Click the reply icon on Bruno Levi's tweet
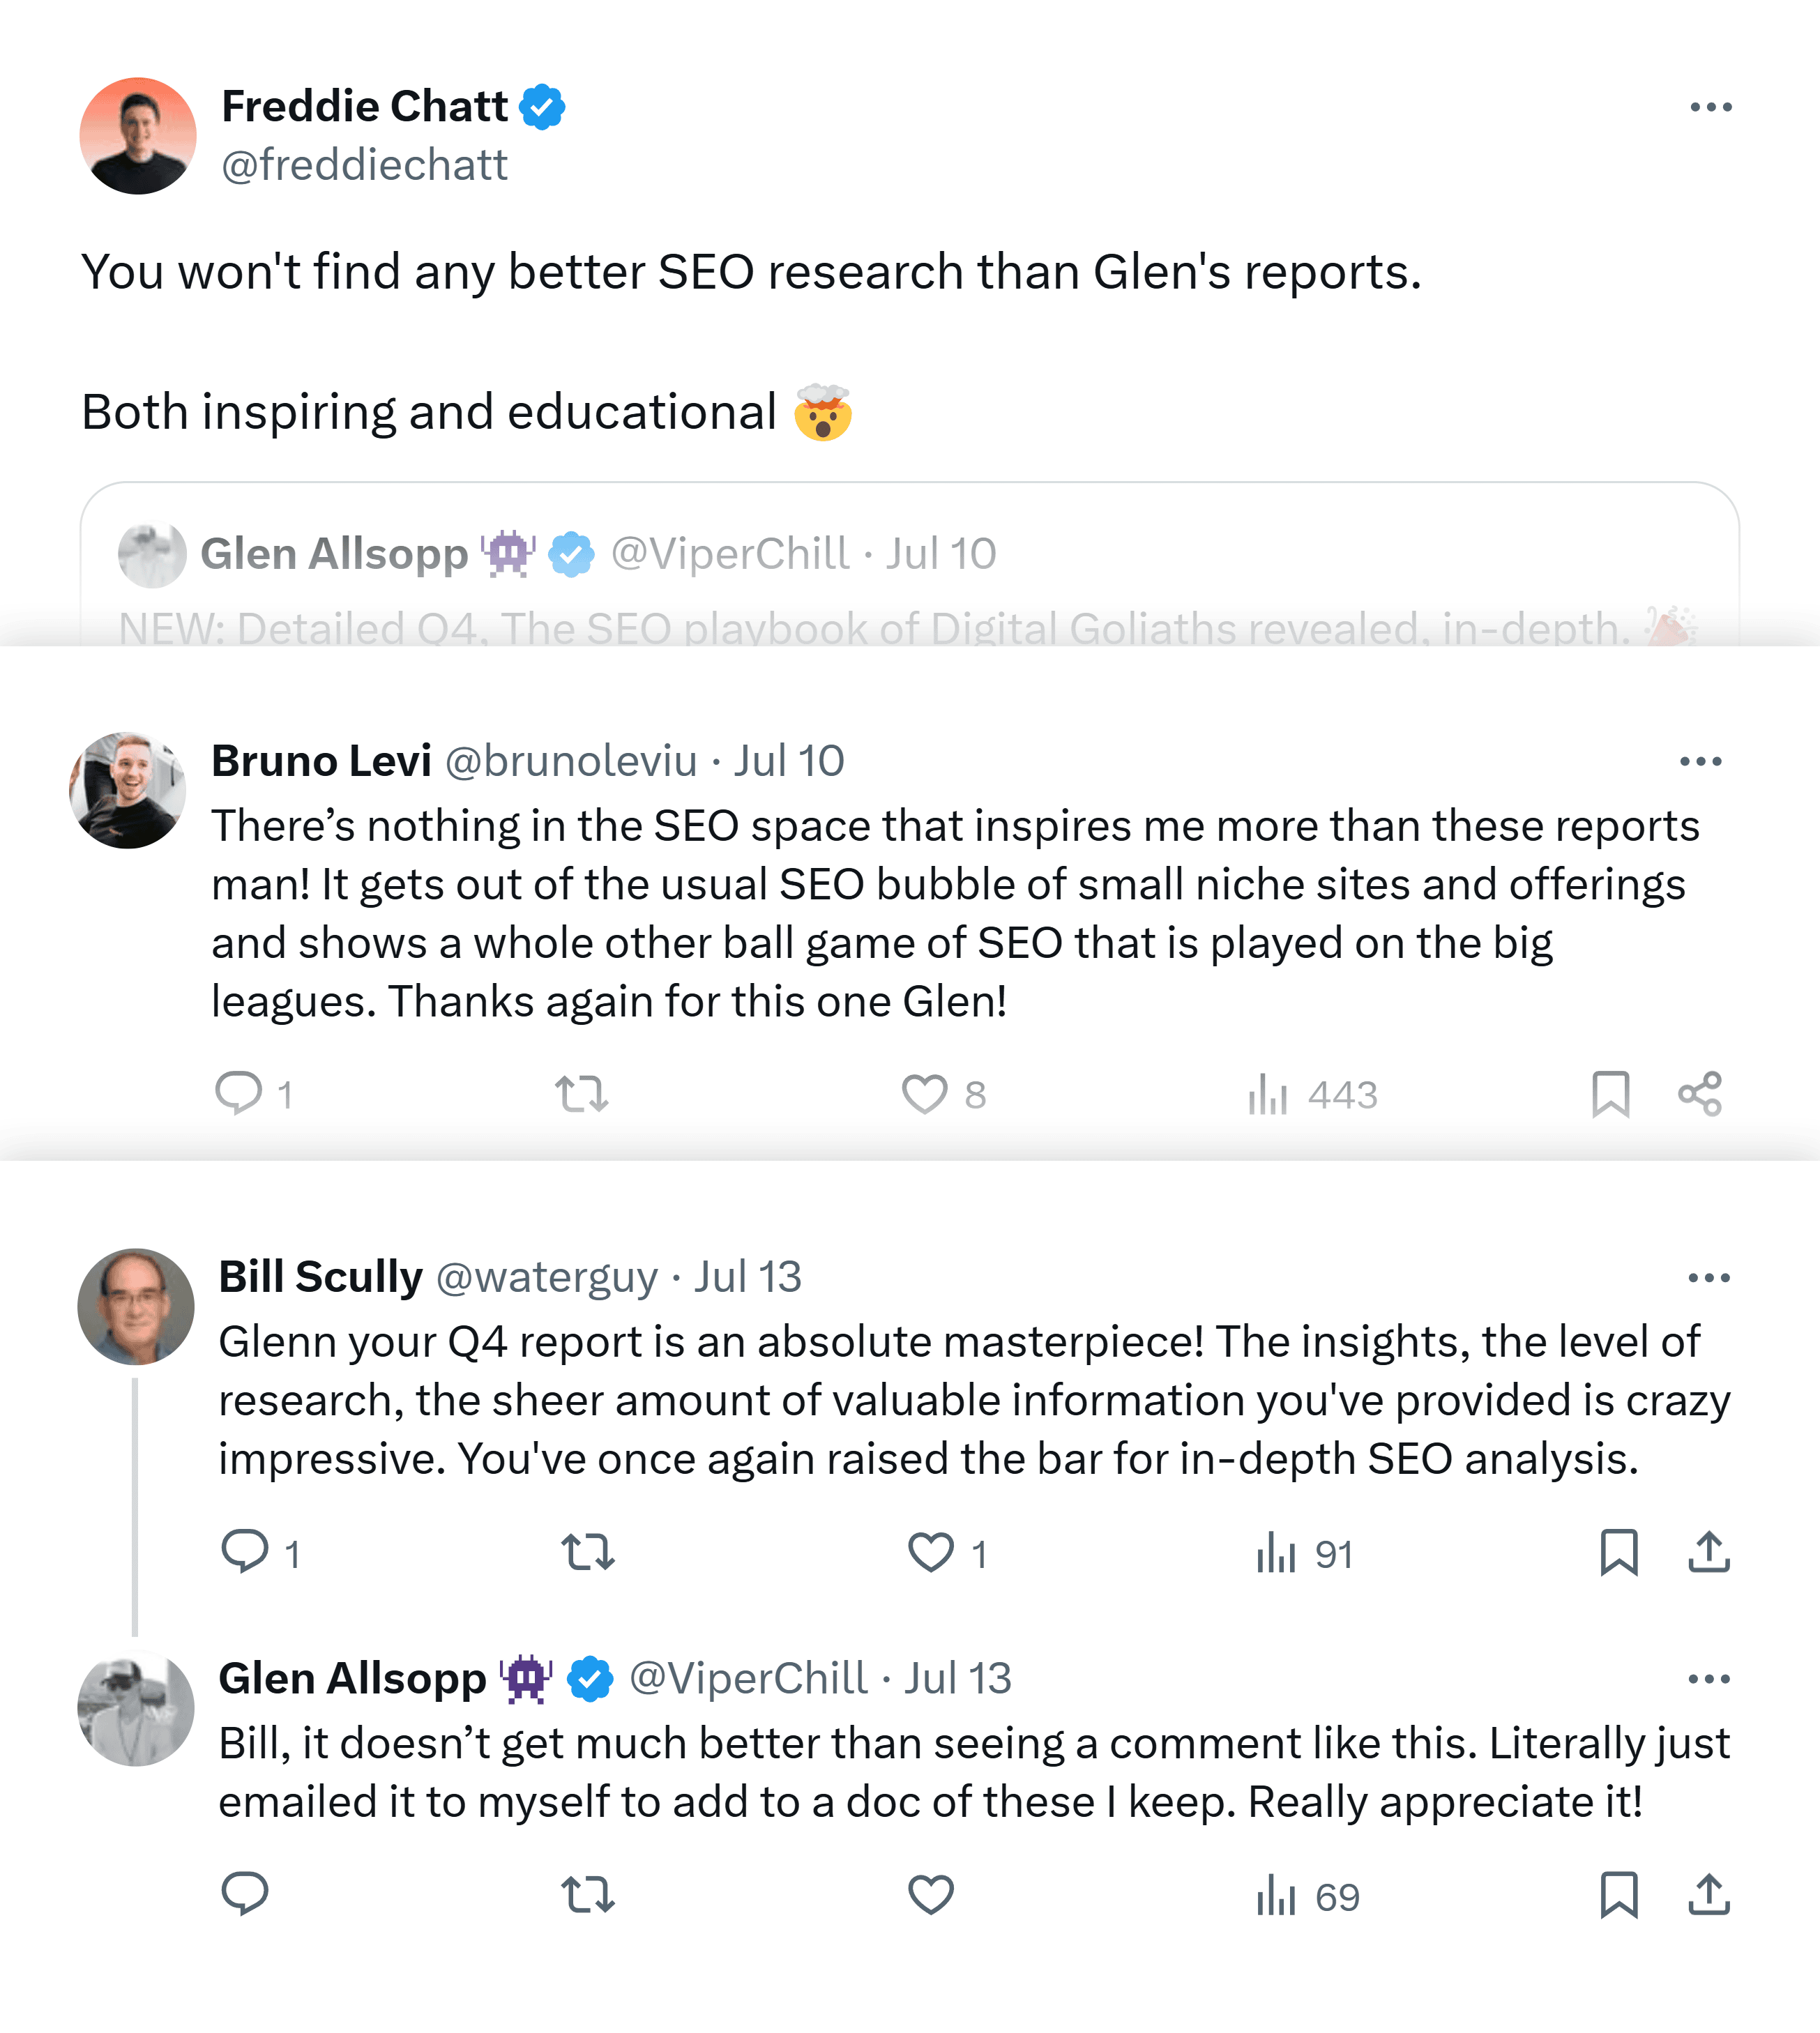Image resolution: width=1820 pixels, height=2033 pixels. coord(243,1094)
